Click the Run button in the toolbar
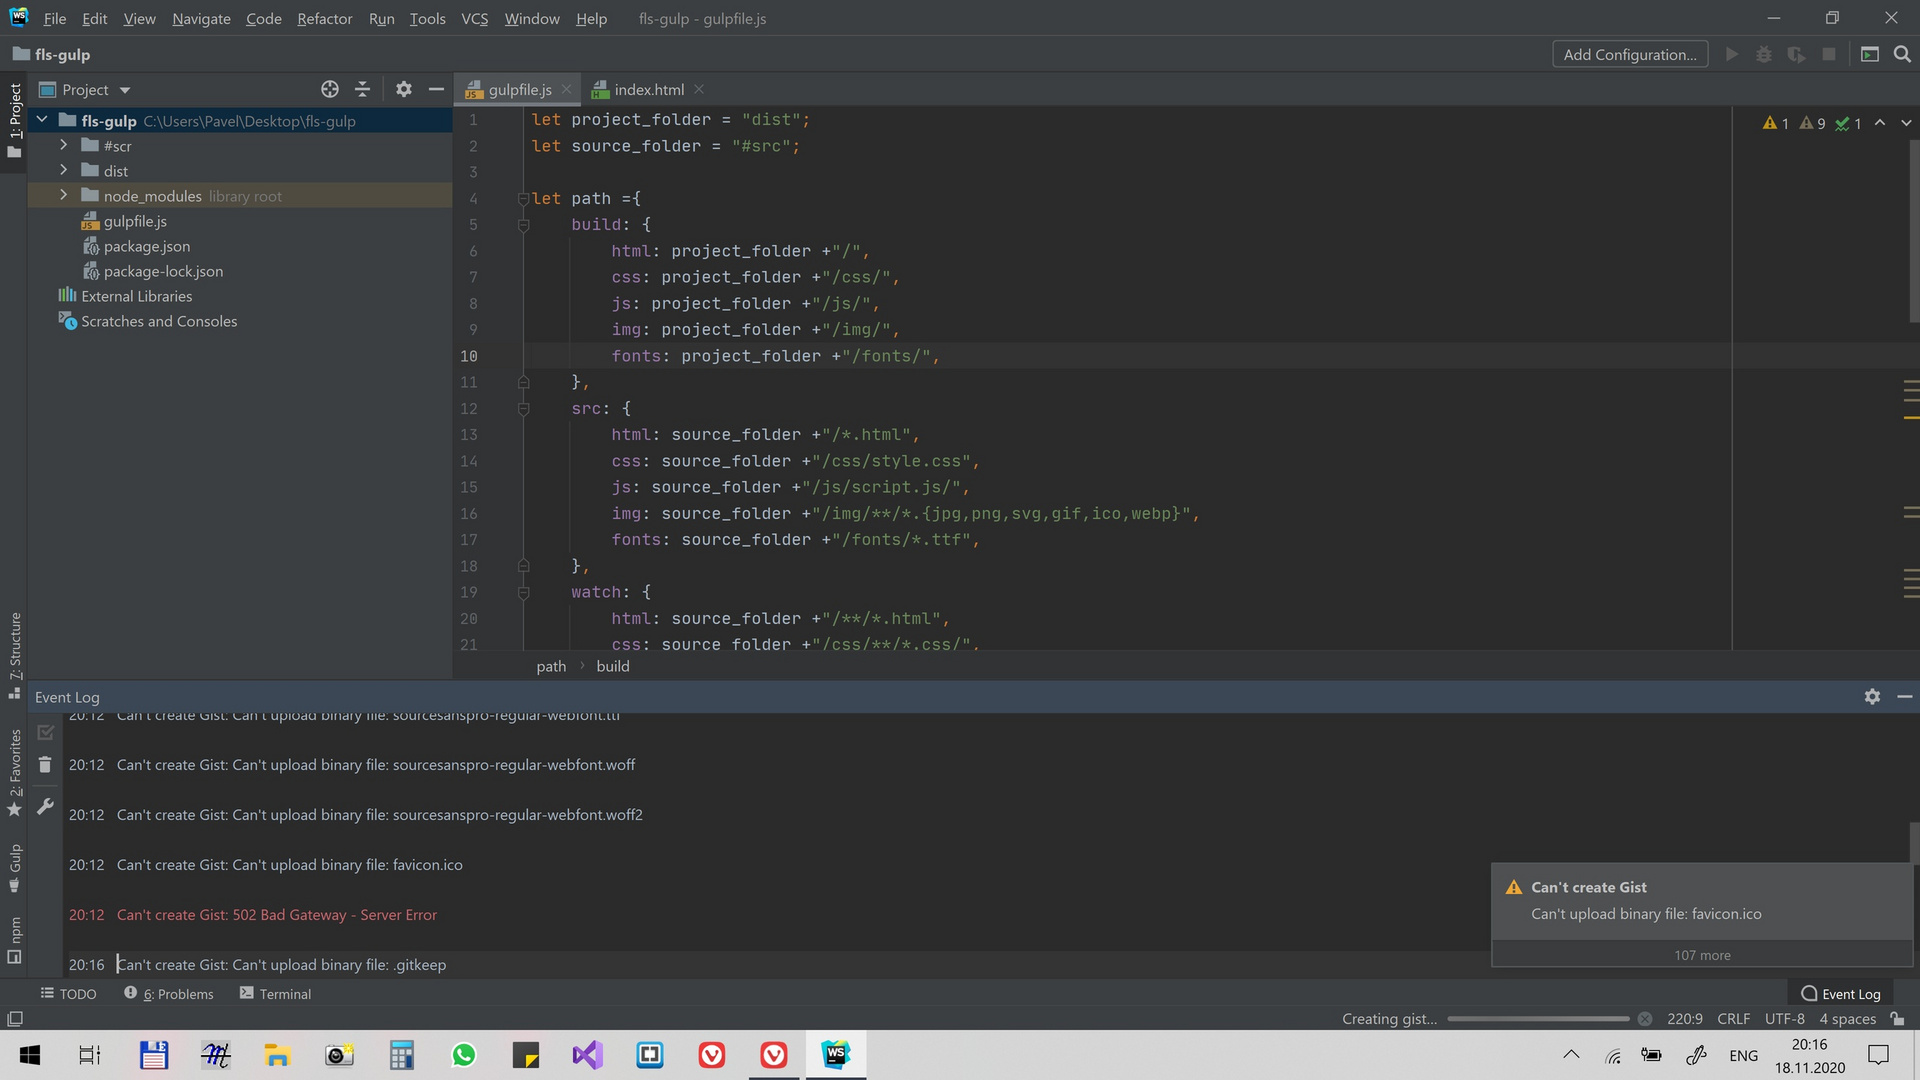This screenshot has height=1080, width=1920. [x=1732, y=54]
